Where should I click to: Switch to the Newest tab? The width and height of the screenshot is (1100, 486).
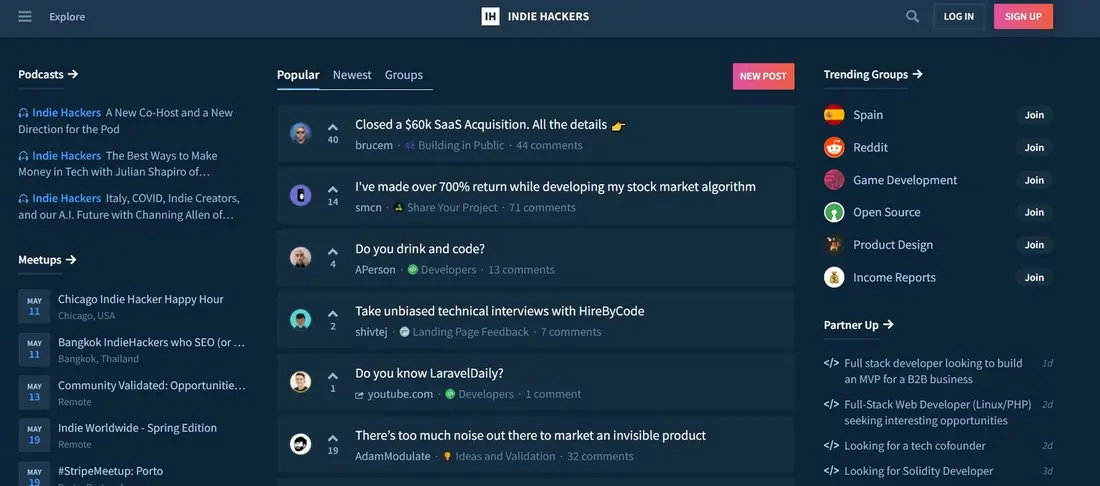point(352,75)
